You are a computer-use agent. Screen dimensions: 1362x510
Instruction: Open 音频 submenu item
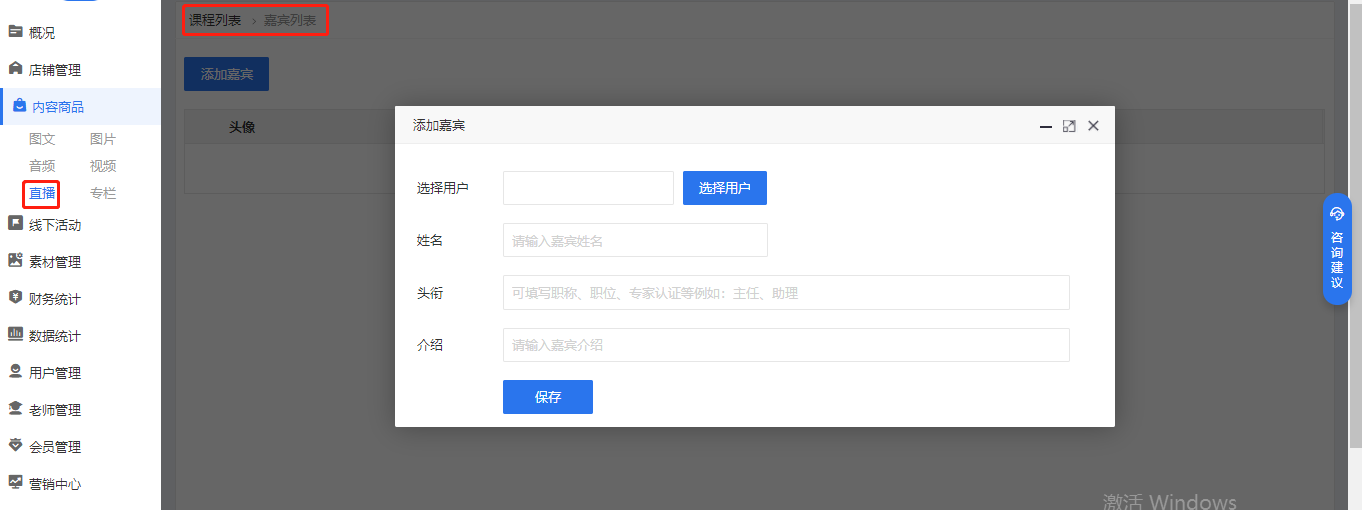[42, 166]
